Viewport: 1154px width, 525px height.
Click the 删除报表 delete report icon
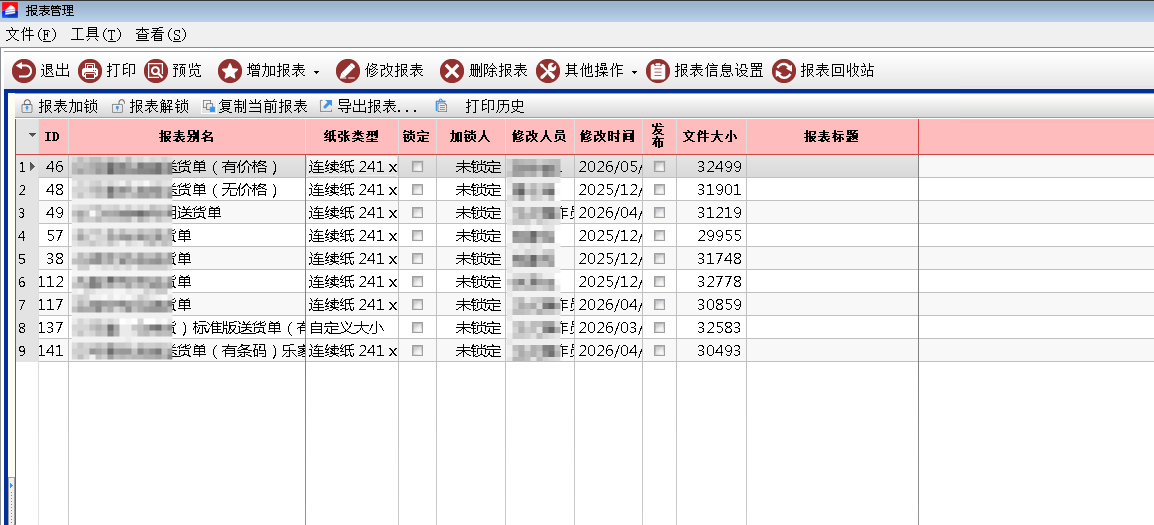pyautogui.click(x=452, y=71)
